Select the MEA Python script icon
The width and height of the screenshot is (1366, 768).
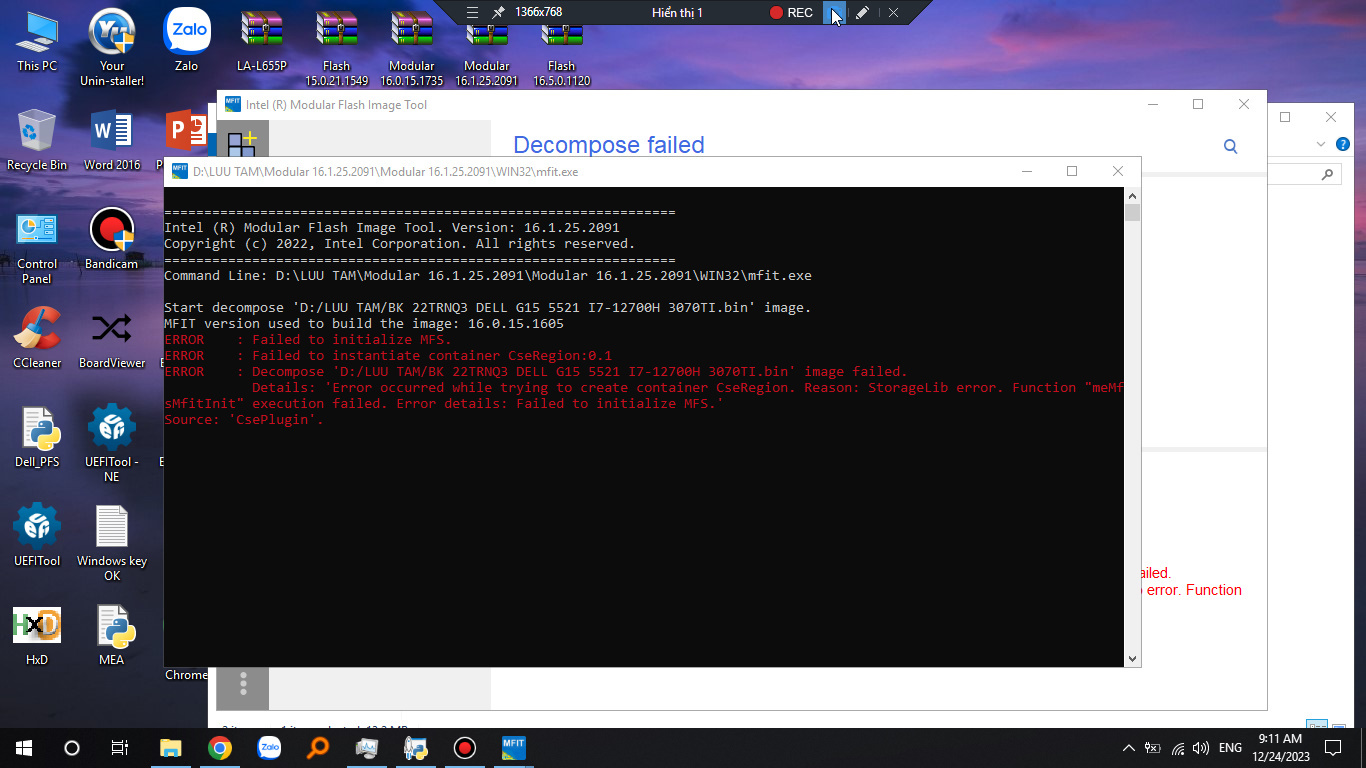click(x=112, y=635)
